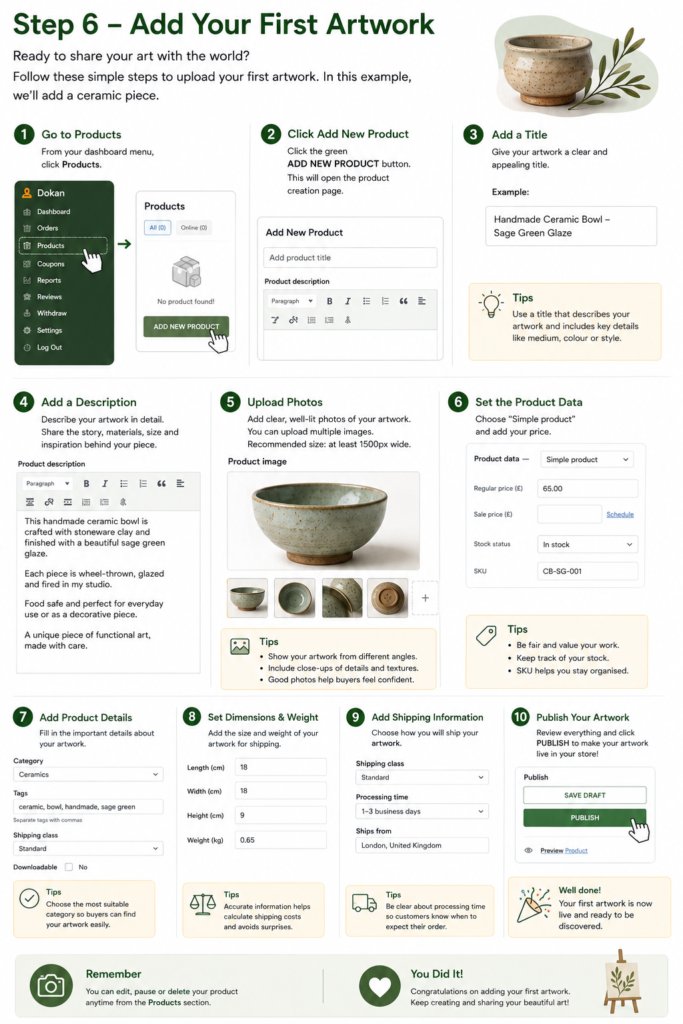
Task: Click the empty Sale price field
Action: coord(569,515)
